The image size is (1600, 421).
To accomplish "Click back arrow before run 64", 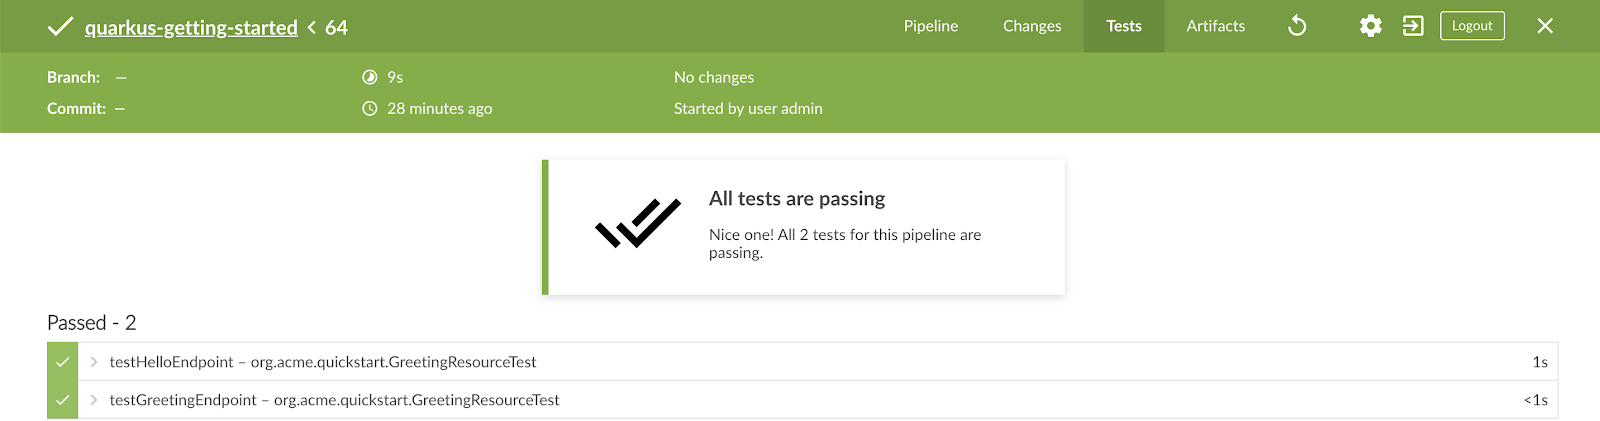I will point(312,27).
